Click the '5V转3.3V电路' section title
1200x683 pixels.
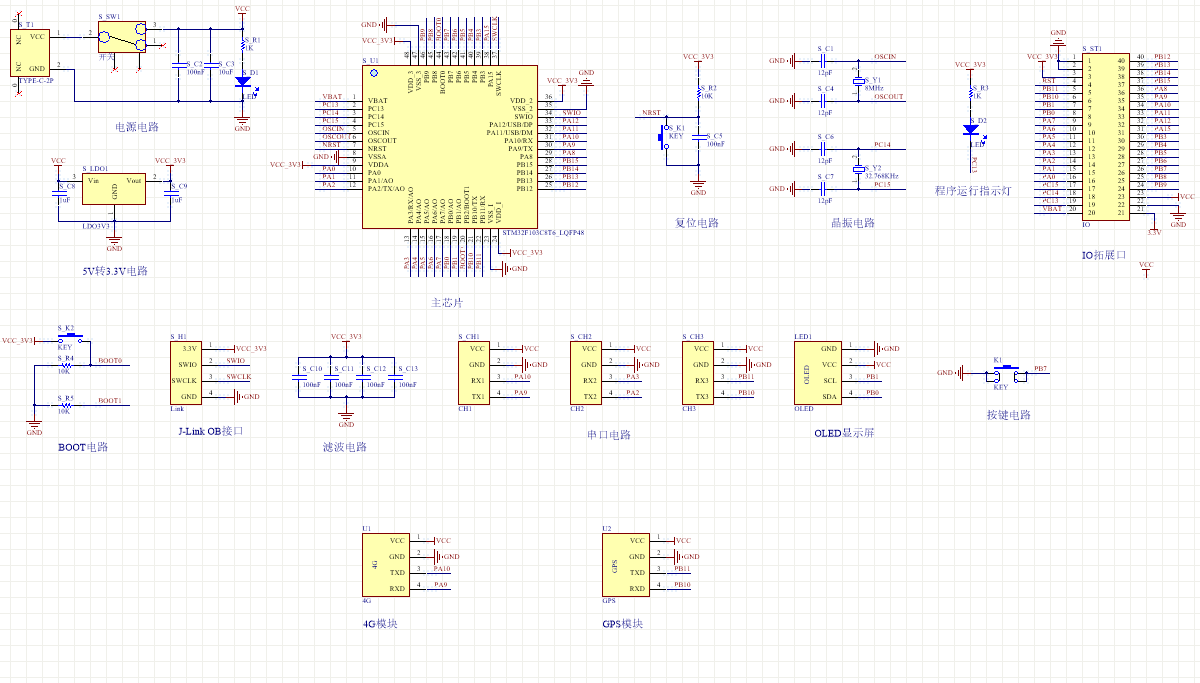point(114,271)
